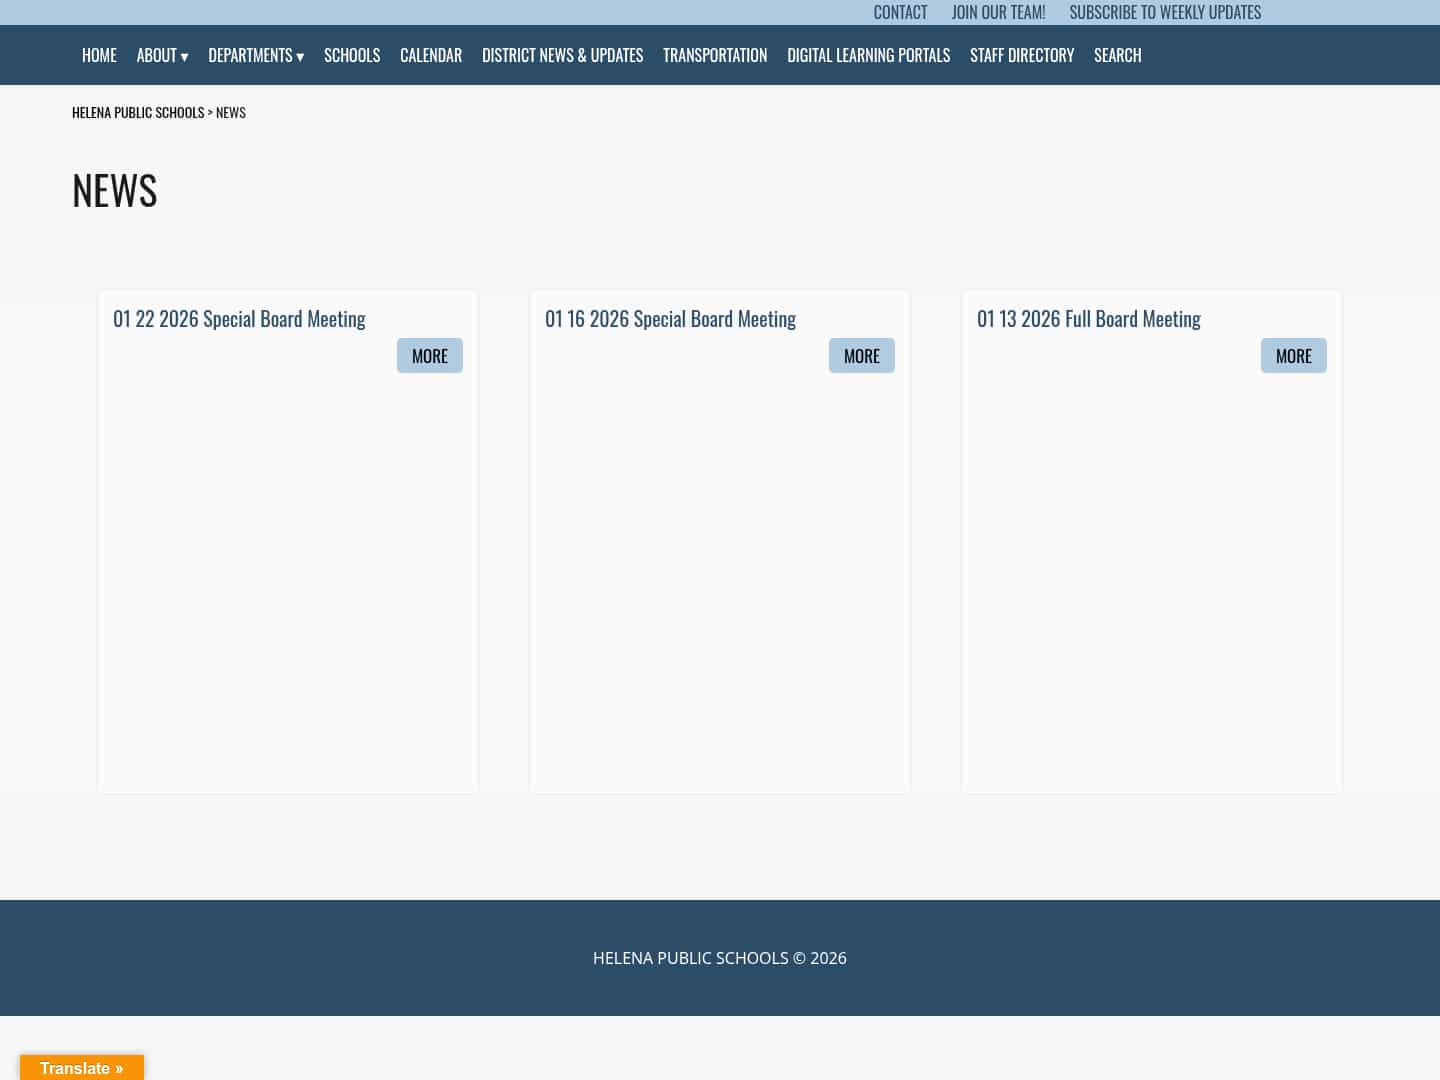Return to HELENA PUBLIC SCHOOLS via breadcrumb
Image resolution: width=1440 pixels, height=1080 pixels.
138,111
